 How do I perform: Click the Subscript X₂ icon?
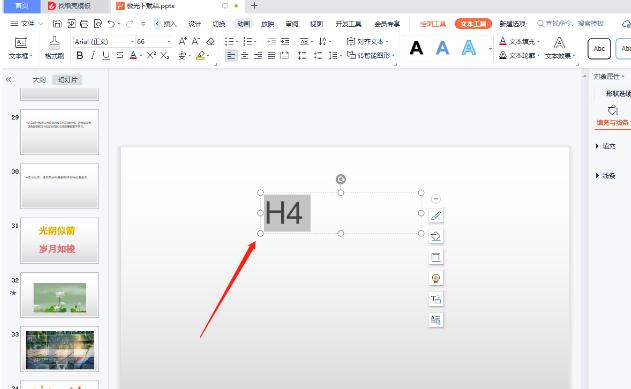[x=165, y=55]
